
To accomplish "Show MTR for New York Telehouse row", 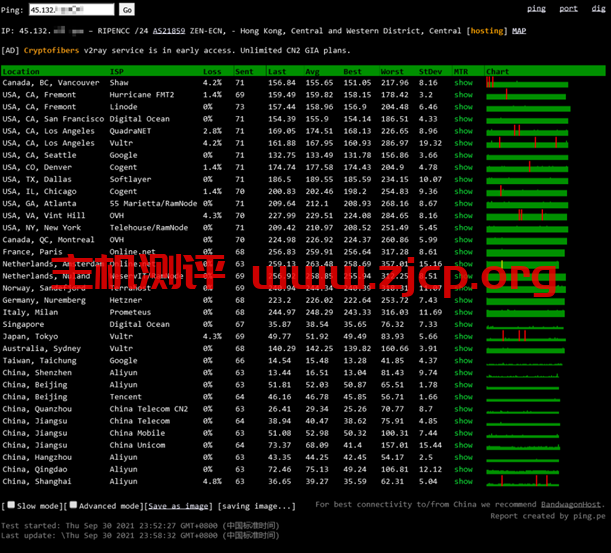I will click(463, 228).
